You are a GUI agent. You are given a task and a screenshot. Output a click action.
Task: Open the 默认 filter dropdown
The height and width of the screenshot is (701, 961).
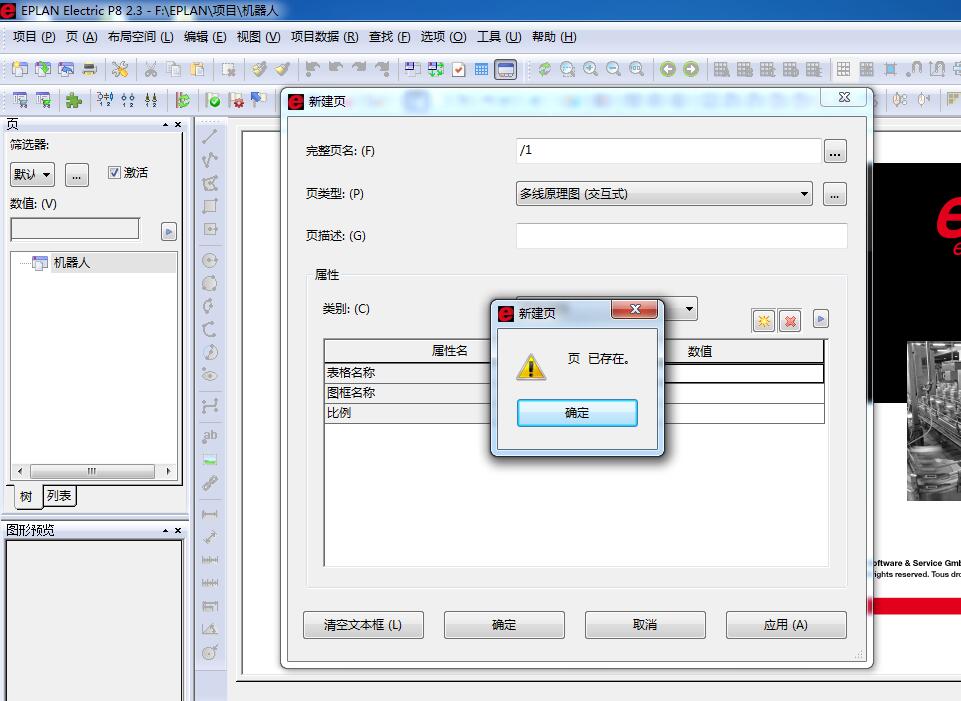(33, 175)
